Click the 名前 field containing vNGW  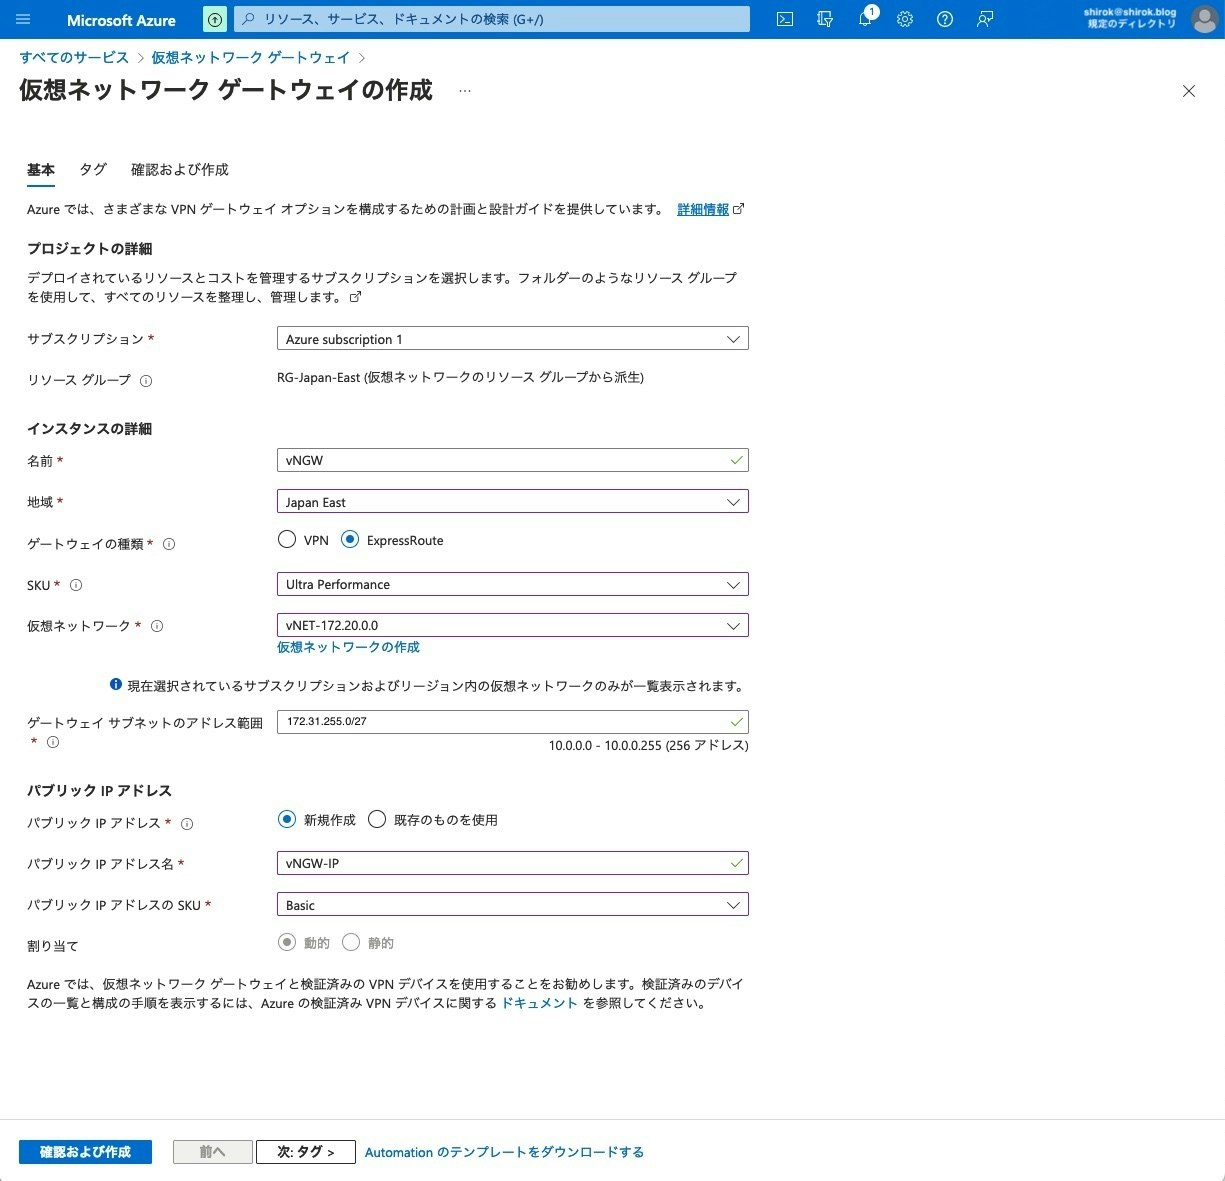(512, 460)
